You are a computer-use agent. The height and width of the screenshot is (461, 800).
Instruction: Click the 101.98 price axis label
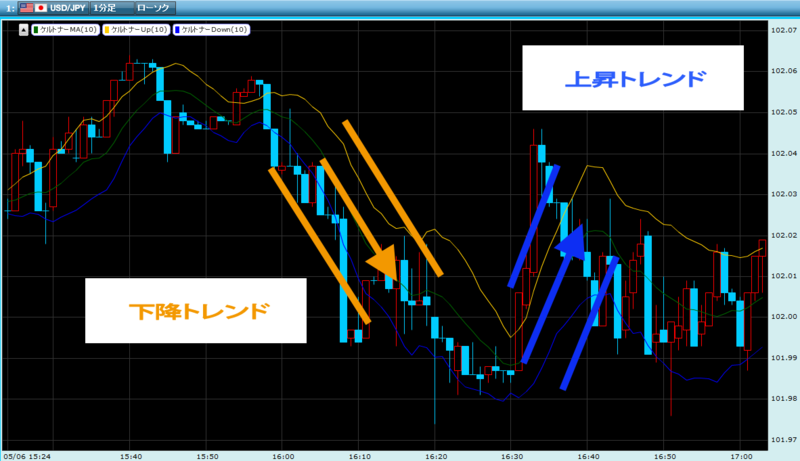click(x=783, y=398)
